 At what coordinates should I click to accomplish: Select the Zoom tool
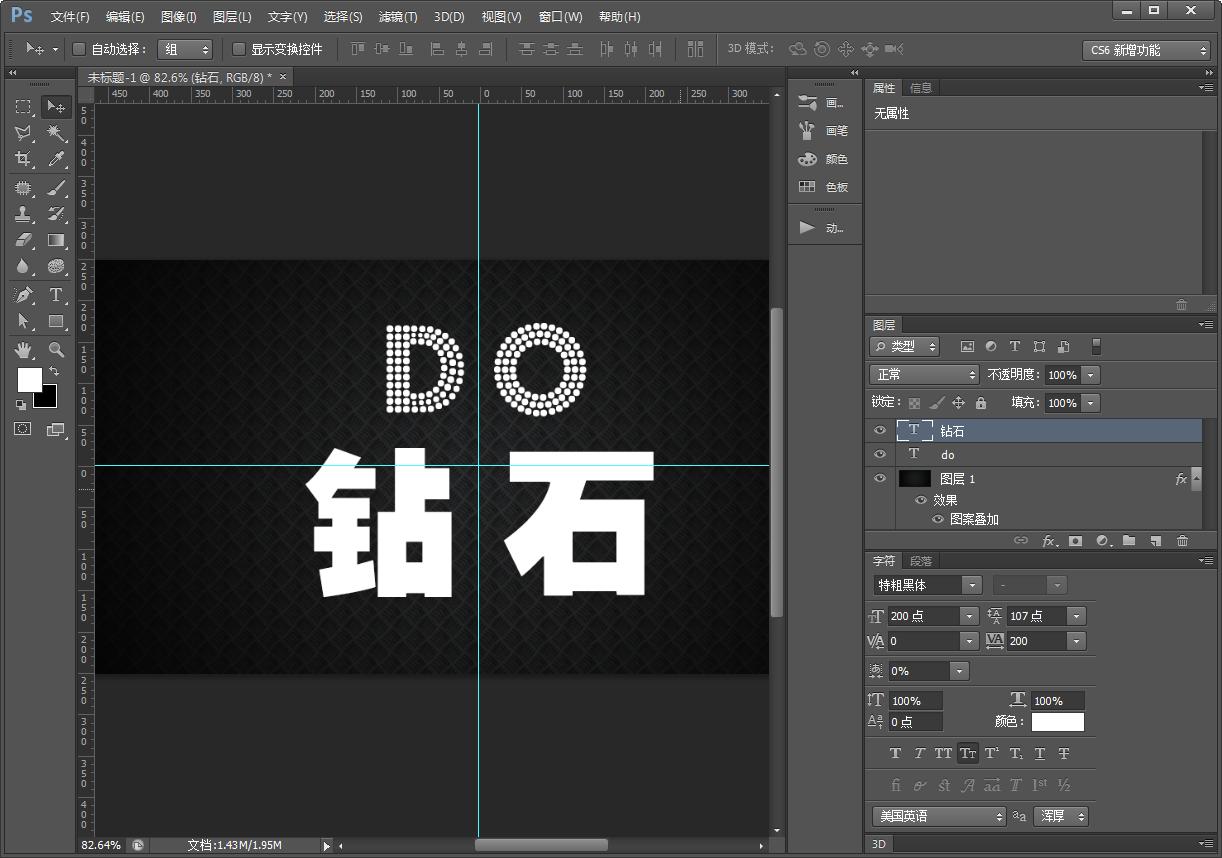(56, 350)
